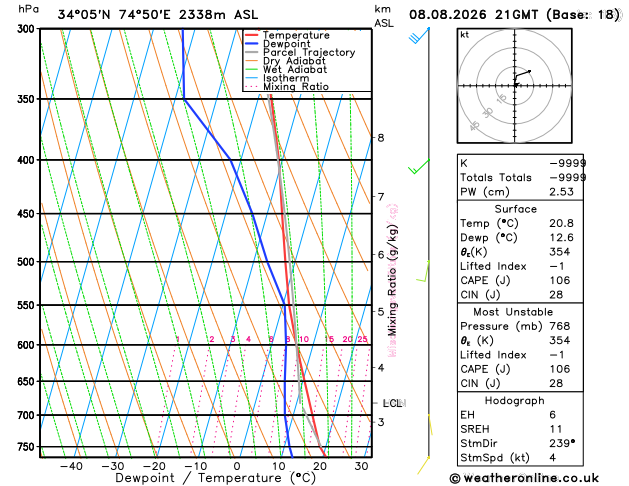Image resolution: width=629 pixels, height=486 pixels.
Task: Click the 'kt' label in the hodograph
Action: pos(465,35)
